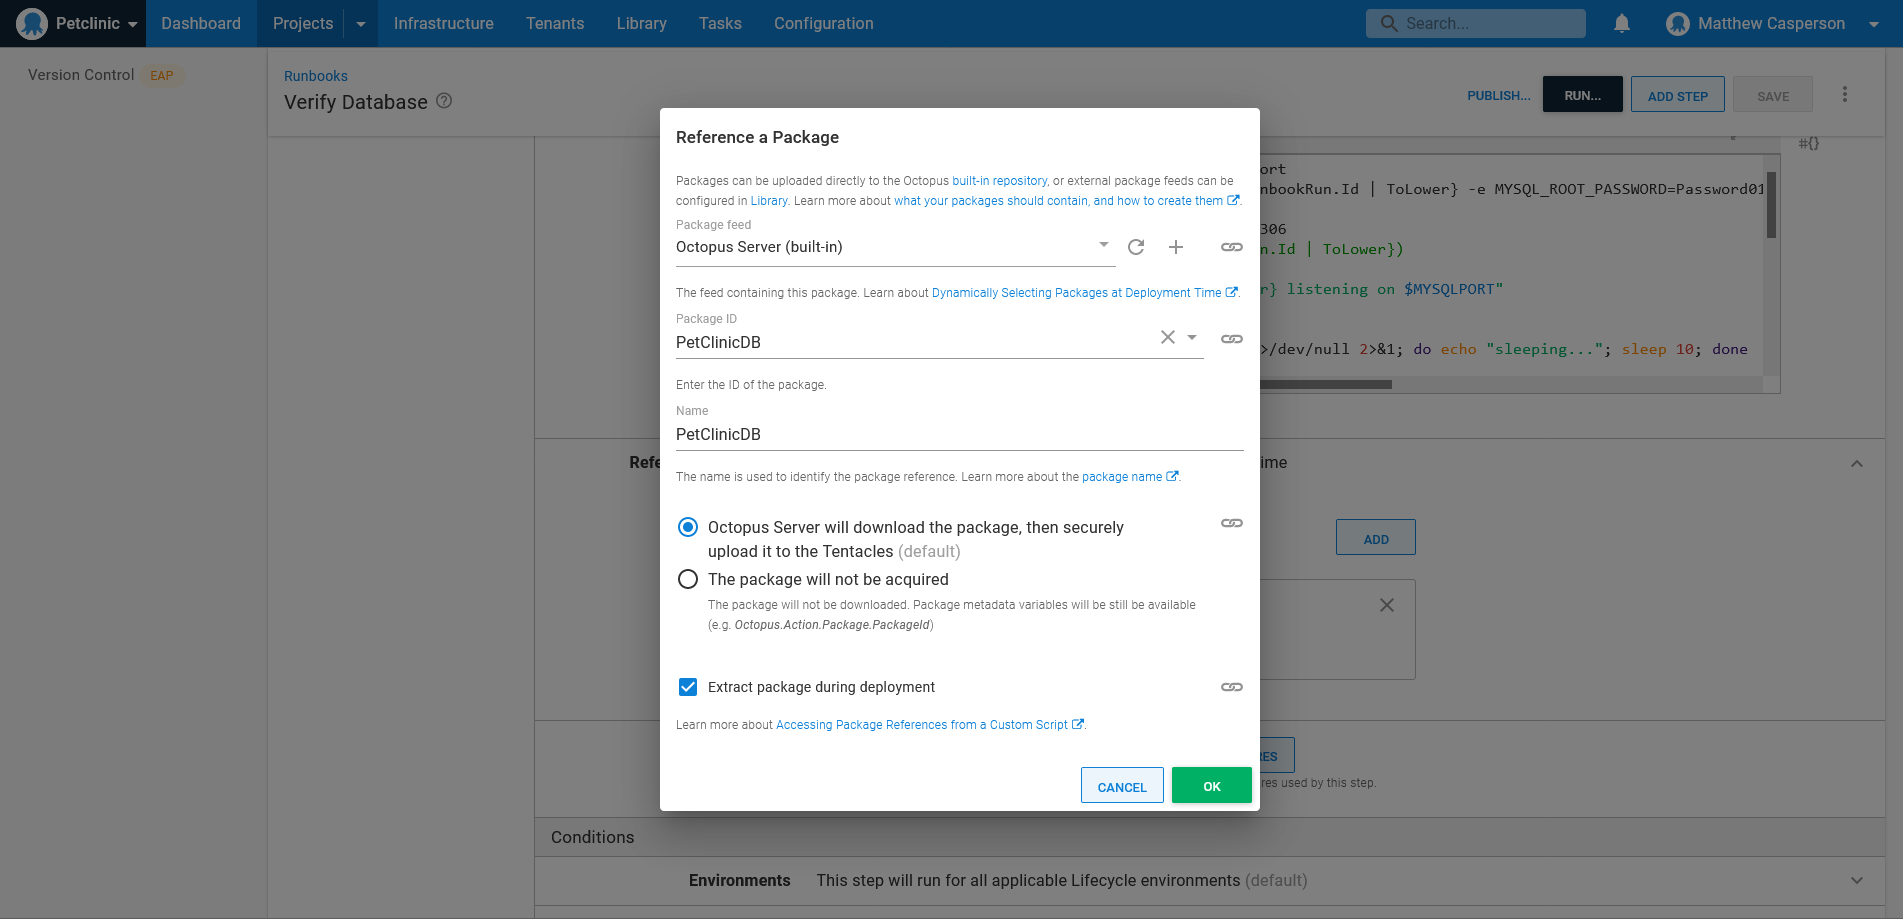
Task: Click the Name input field
Action: click(x=900, y=434)
